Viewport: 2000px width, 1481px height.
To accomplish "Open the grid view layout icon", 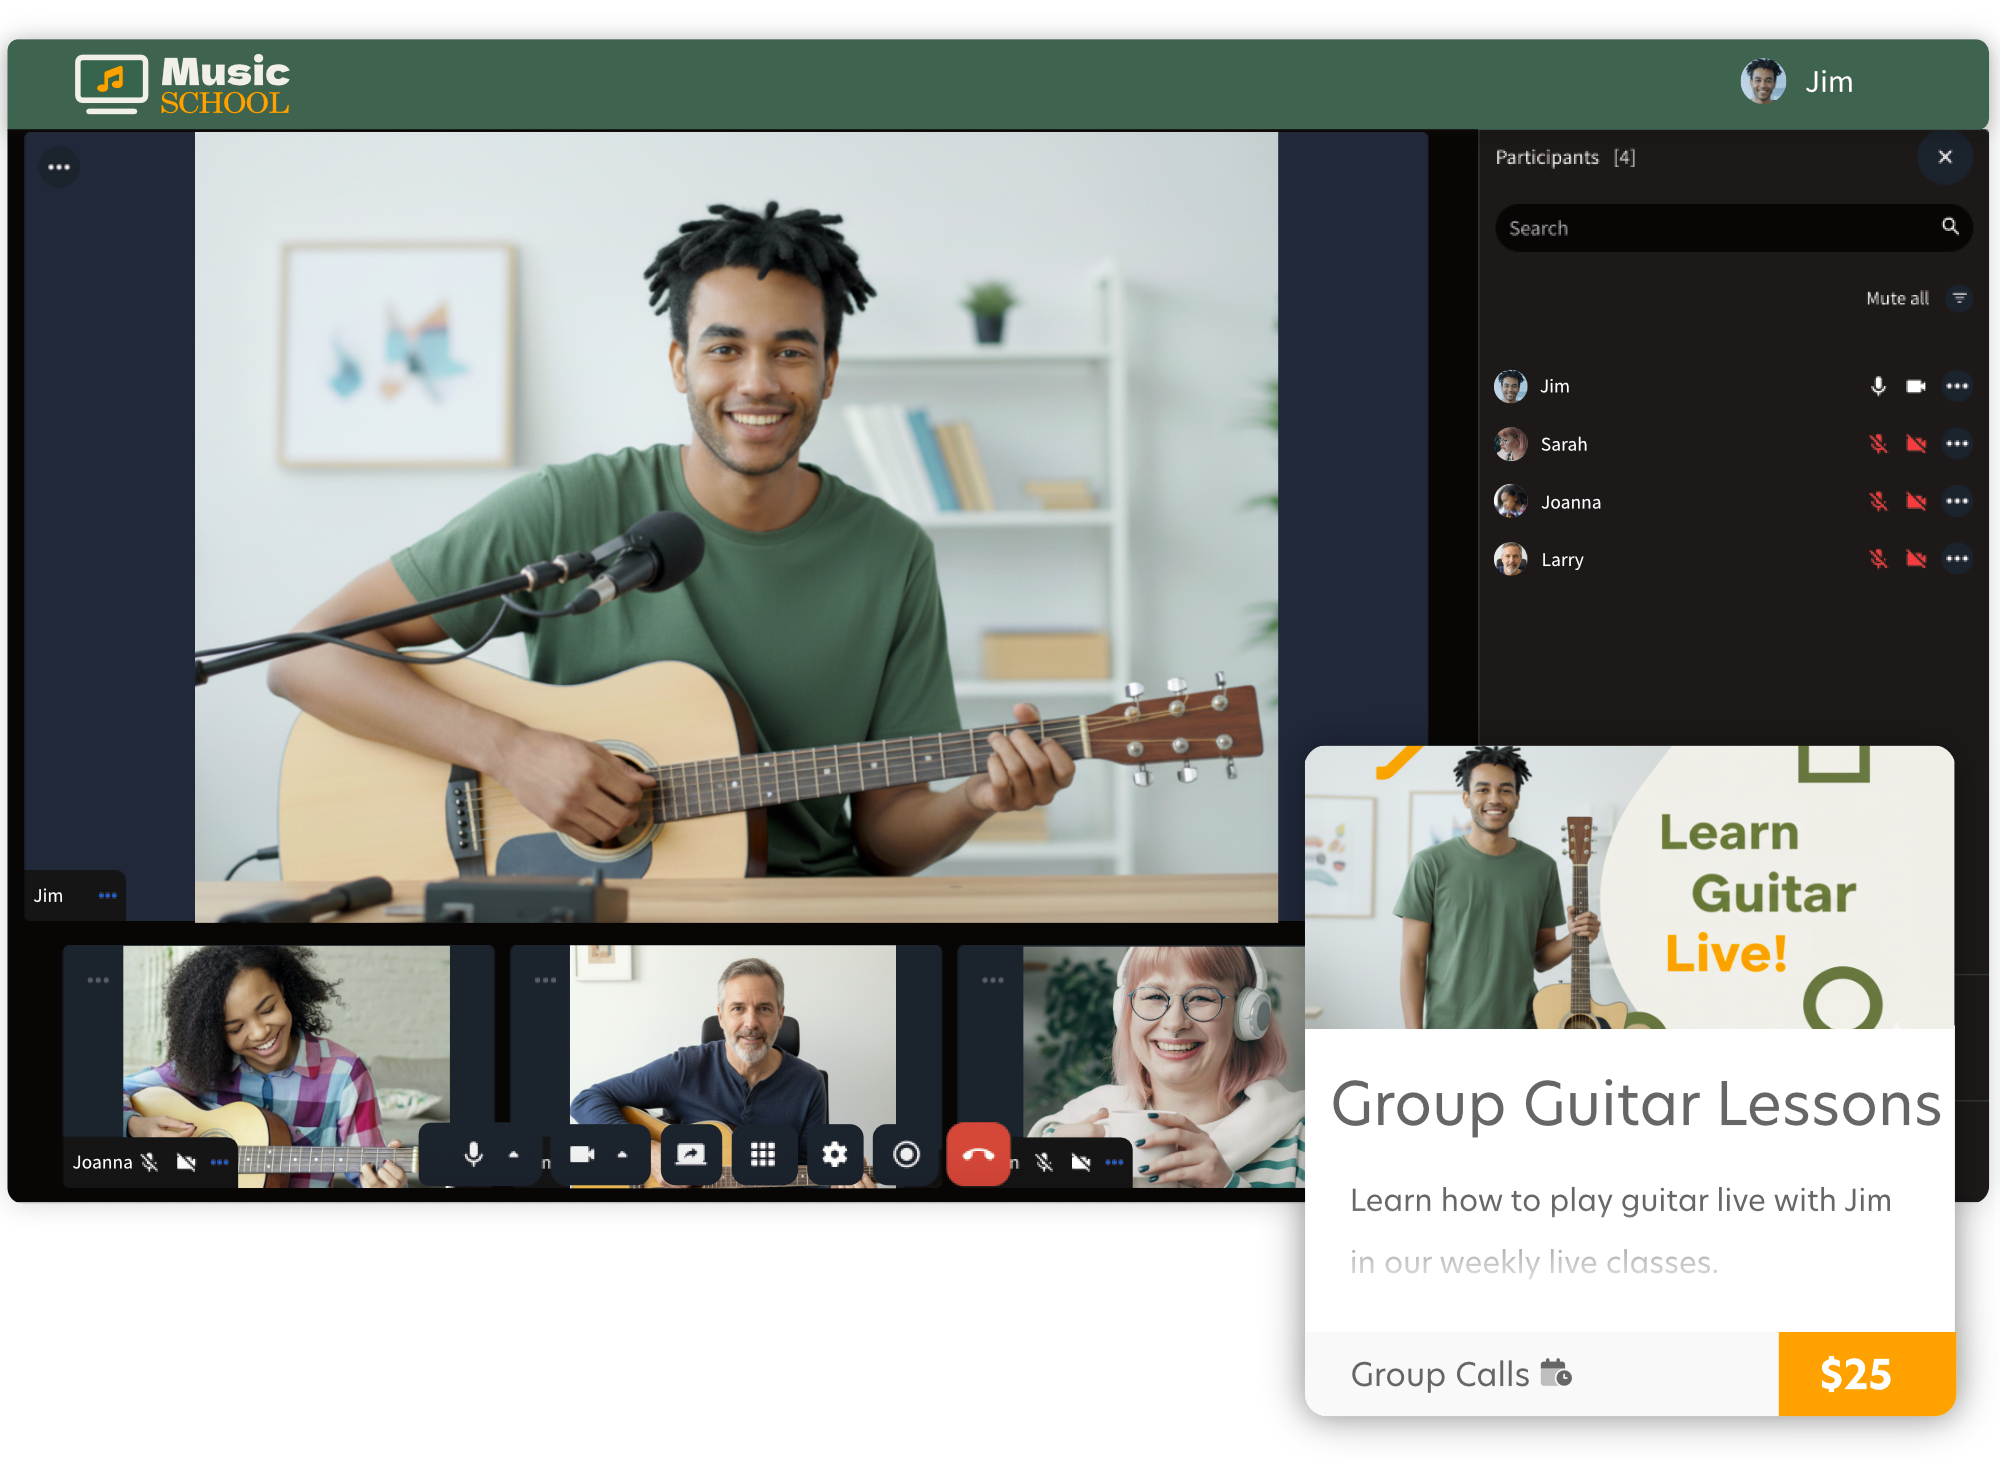I will pos(764,1154).
